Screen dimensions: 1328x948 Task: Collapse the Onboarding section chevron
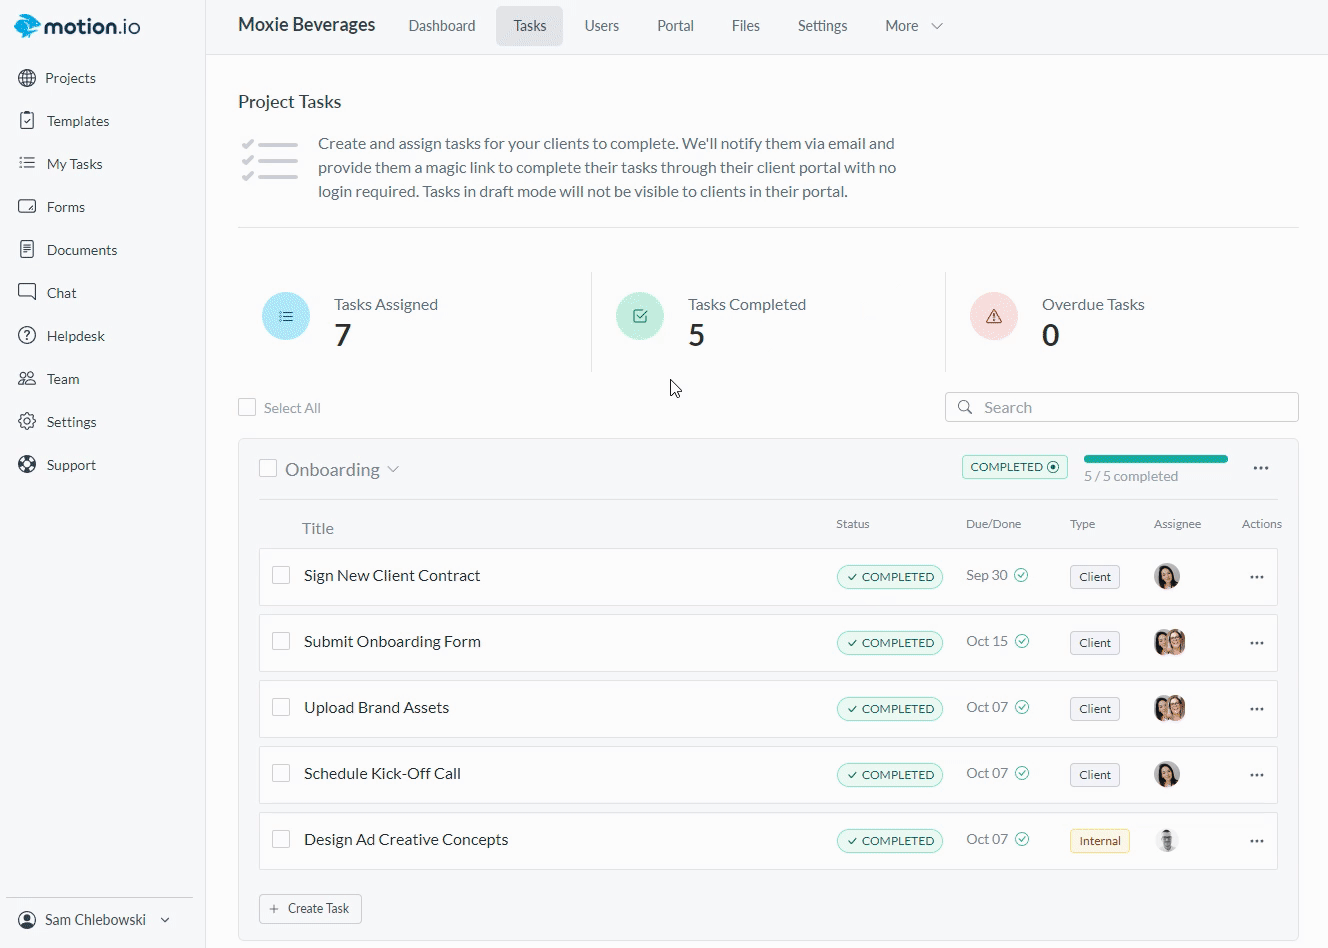pyautogui.click(x=393, y=469)
